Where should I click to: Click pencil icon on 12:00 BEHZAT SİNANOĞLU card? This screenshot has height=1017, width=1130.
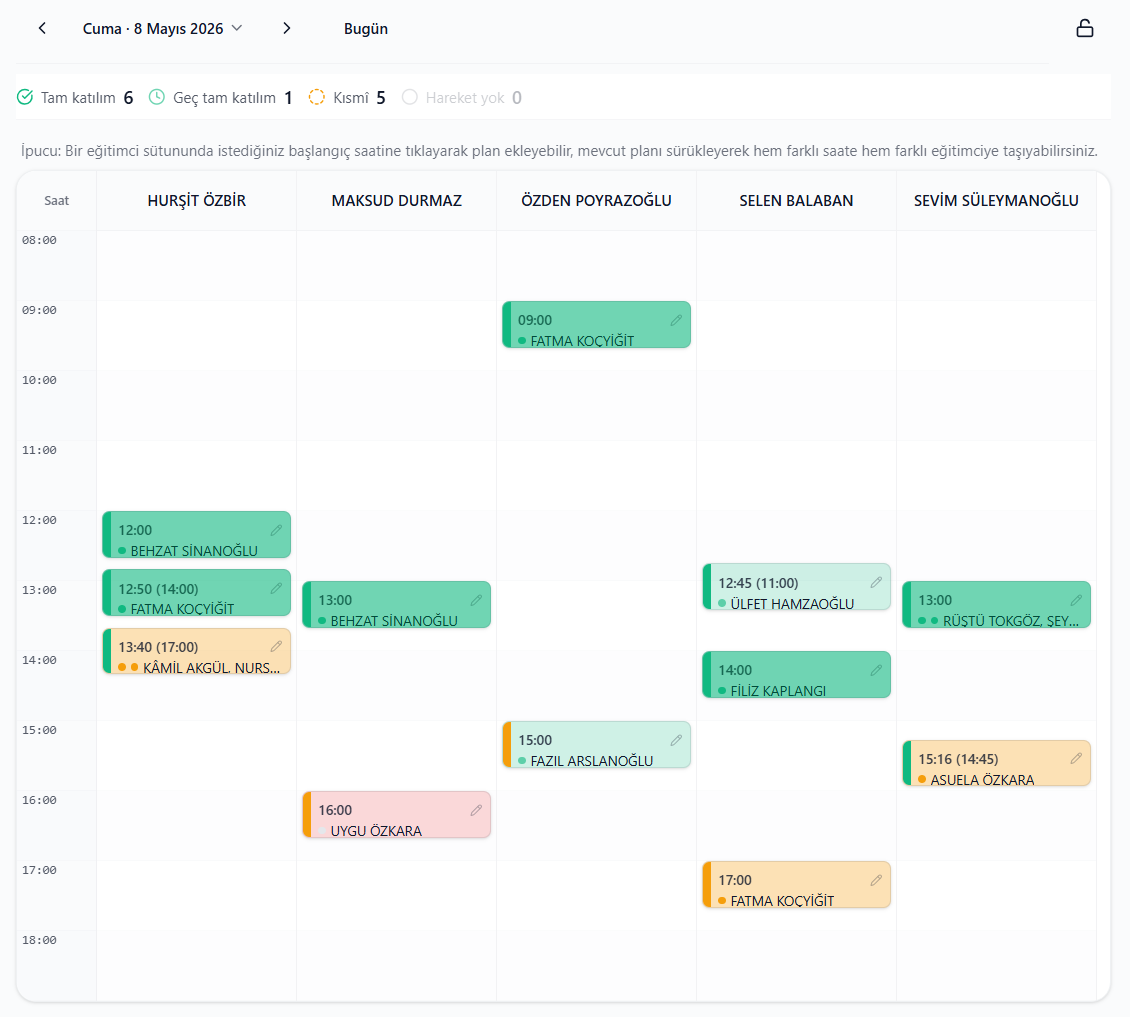tap(276, 530)
